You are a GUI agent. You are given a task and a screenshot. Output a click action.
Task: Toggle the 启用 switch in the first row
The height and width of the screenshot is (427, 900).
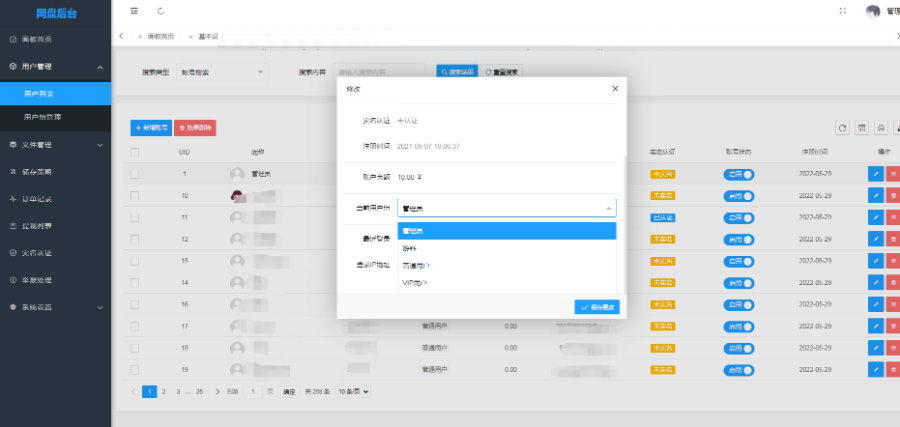tap(739, 174)
